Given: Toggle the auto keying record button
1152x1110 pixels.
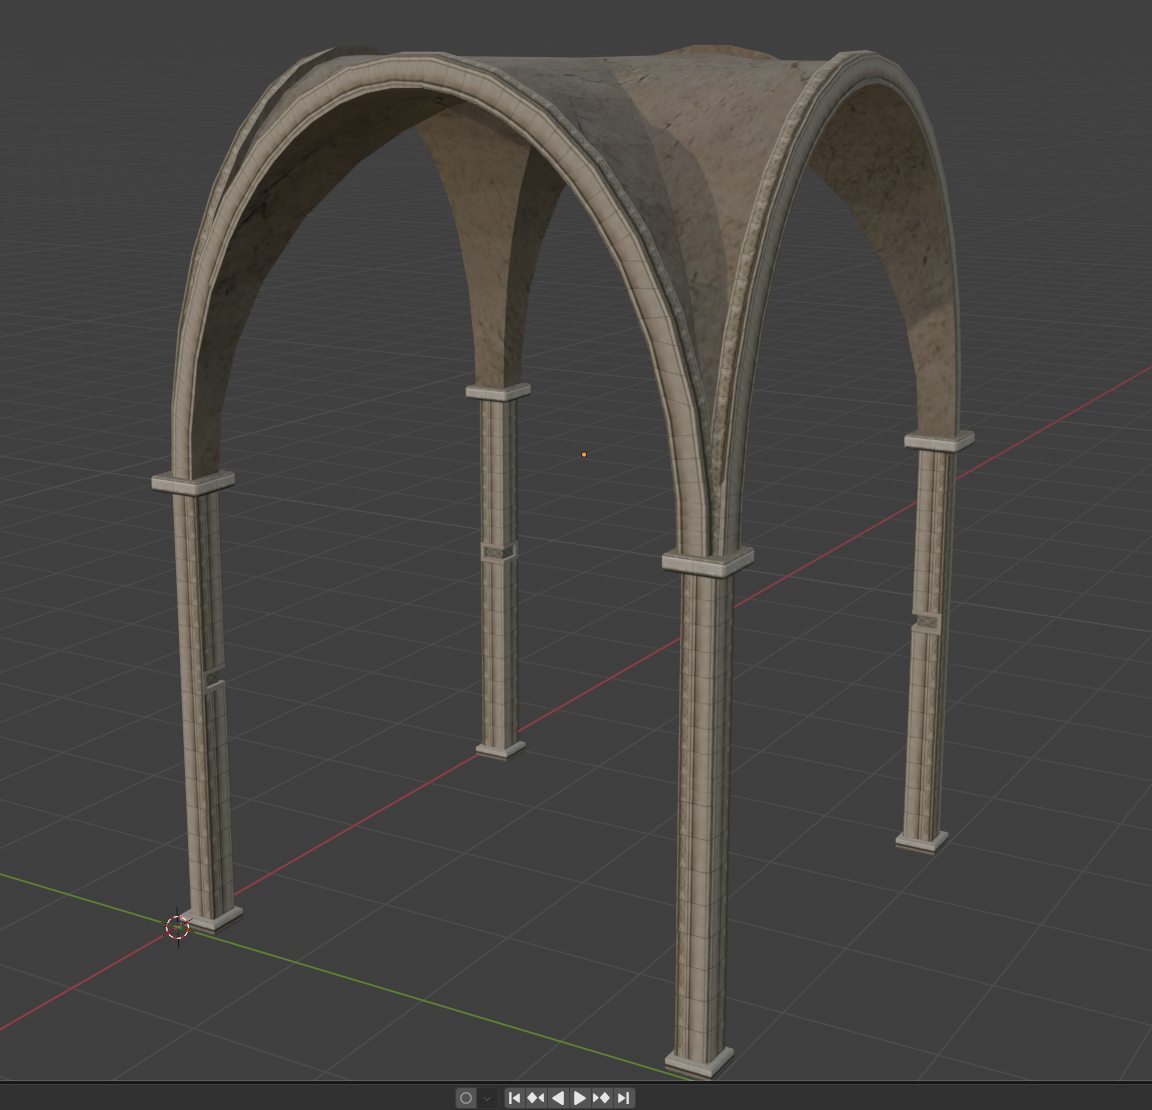Looking at the screenshot, I should pyautogui.click(x=465, y=1098).
